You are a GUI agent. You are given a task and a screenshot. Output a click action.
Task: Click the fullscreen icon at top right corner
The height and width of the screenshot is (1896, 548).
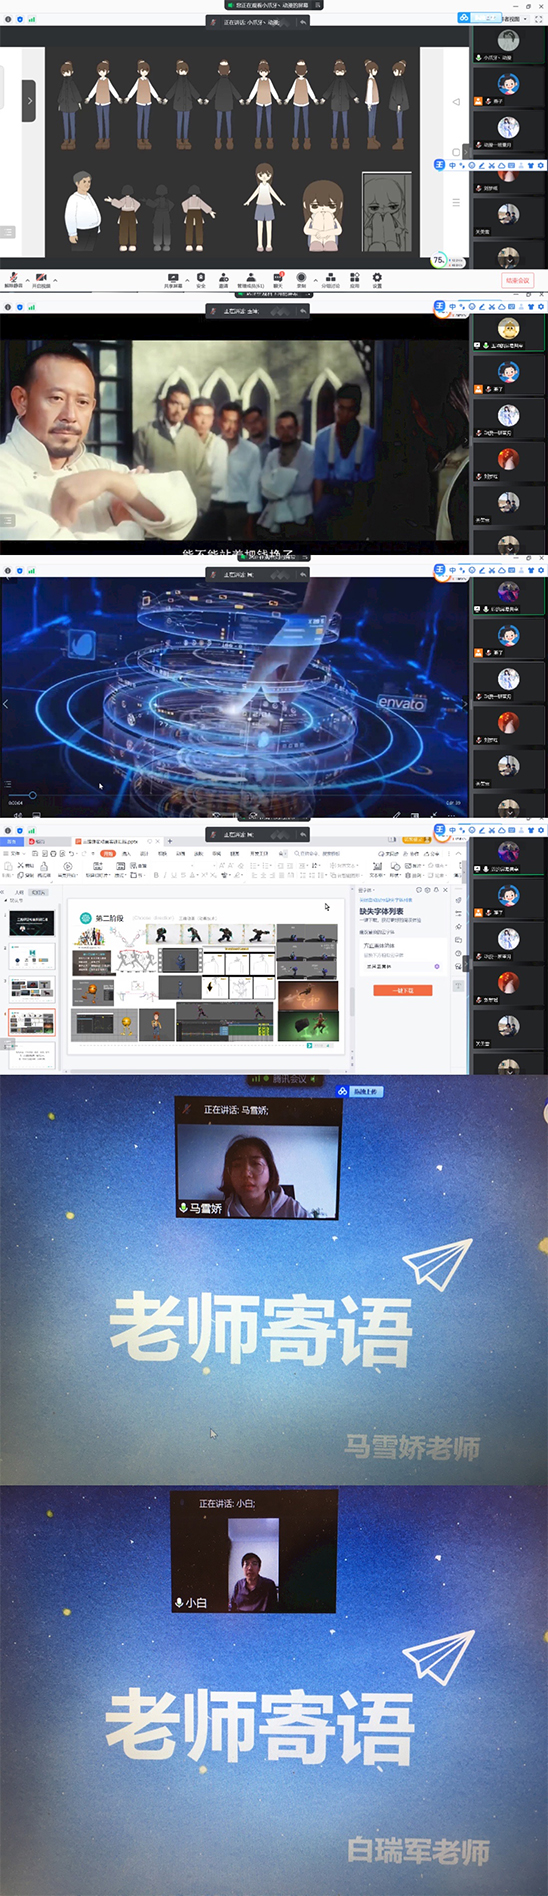coord(539,18)
